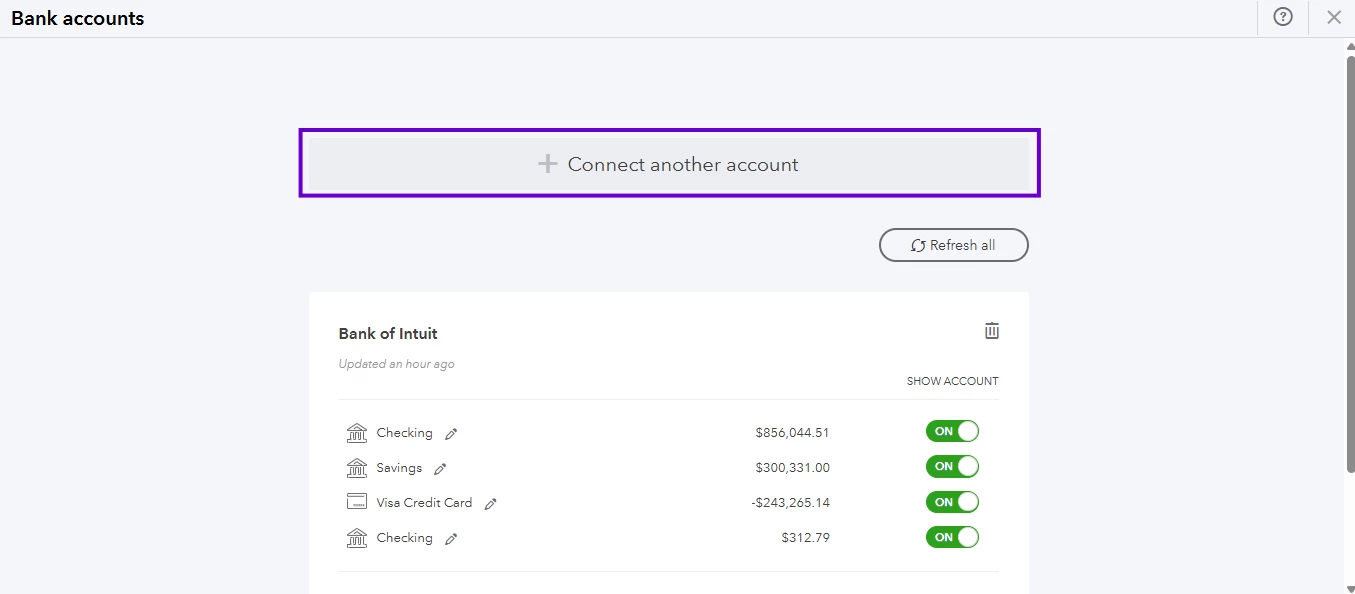The height and width of the screenshot is (594, 1355).
Task: Click the scrollbar down arrow
Action: 1350,587
